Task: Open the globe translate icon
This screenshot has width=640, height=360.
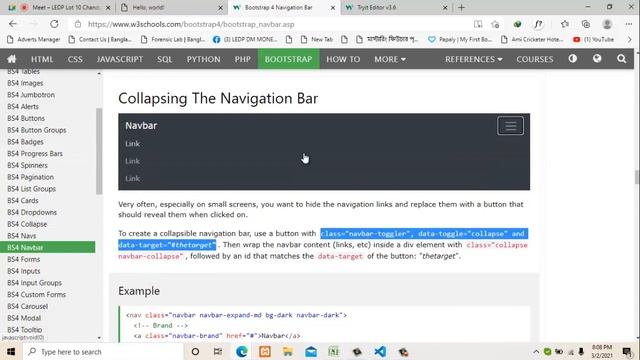Action: (x=597, y=59)
